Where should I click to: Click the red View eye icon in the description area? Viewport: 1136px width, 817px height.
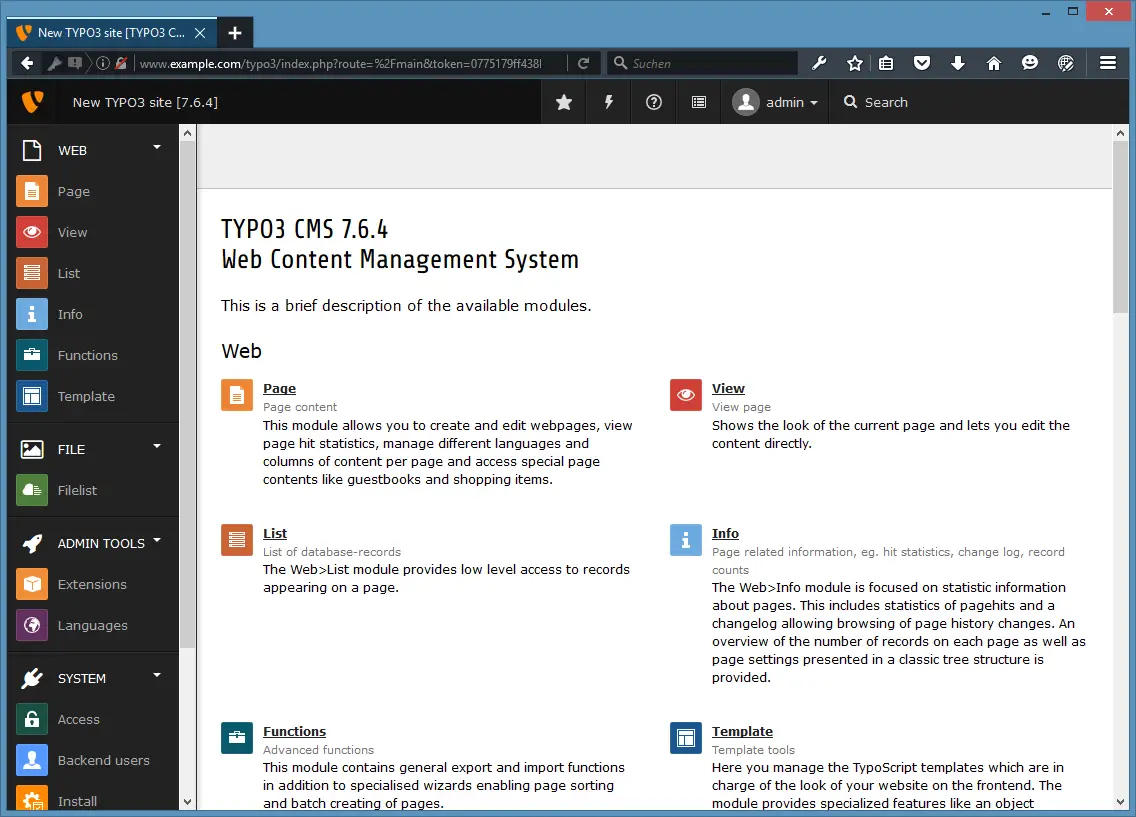point(685,395)
